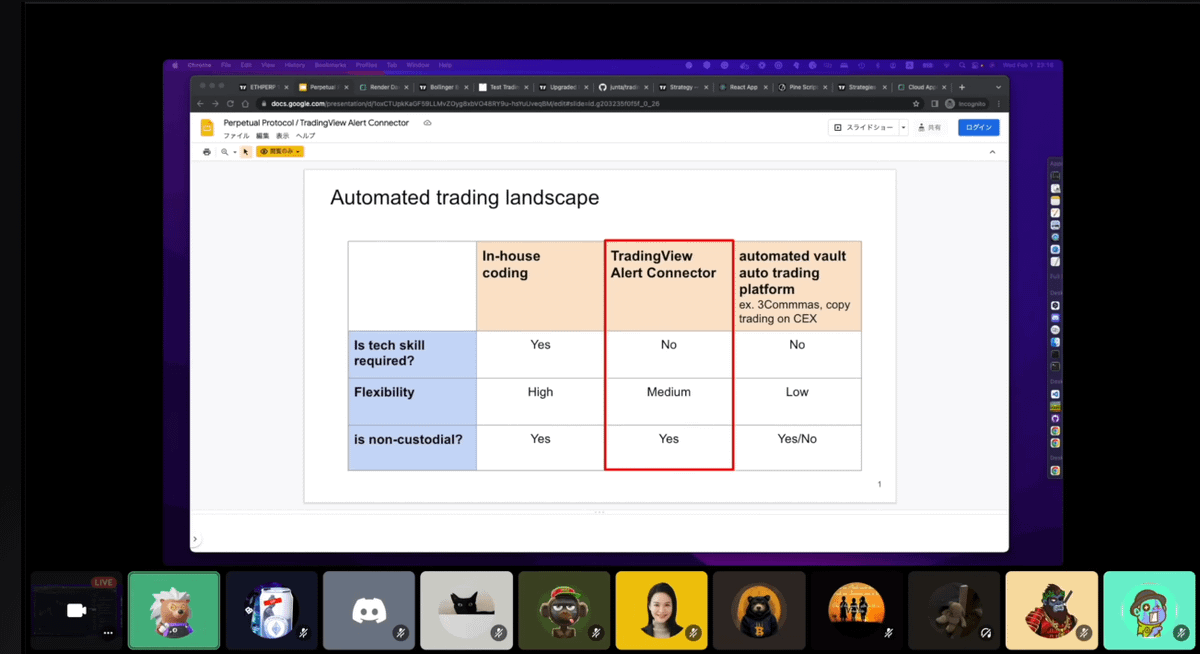
Task: Open the ヘルプ menu
Action: coord(305,136)
